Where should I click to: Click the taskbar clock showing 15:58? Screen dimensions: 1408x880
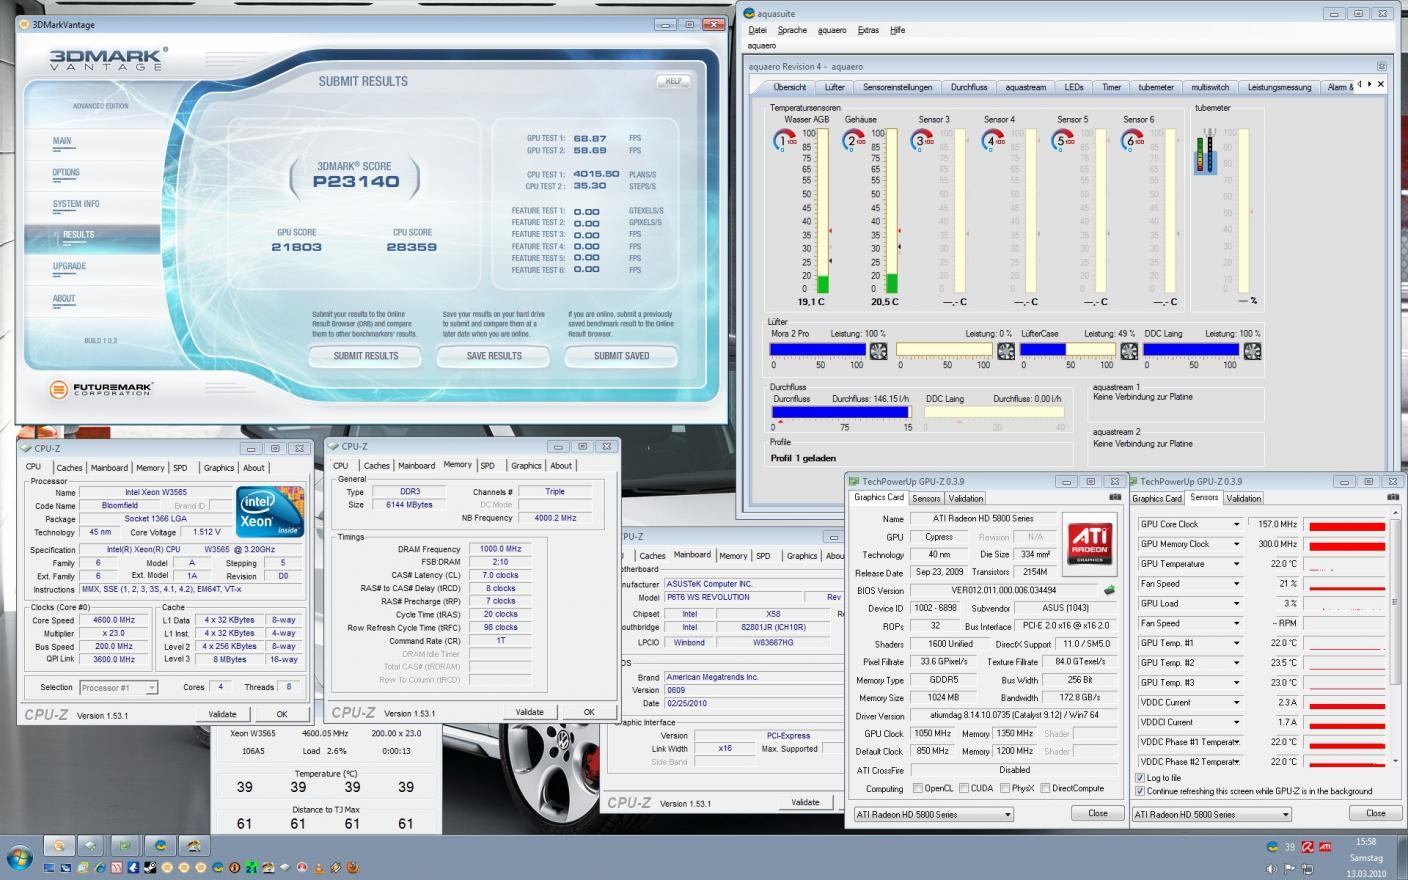click(x=1365, y=842)
